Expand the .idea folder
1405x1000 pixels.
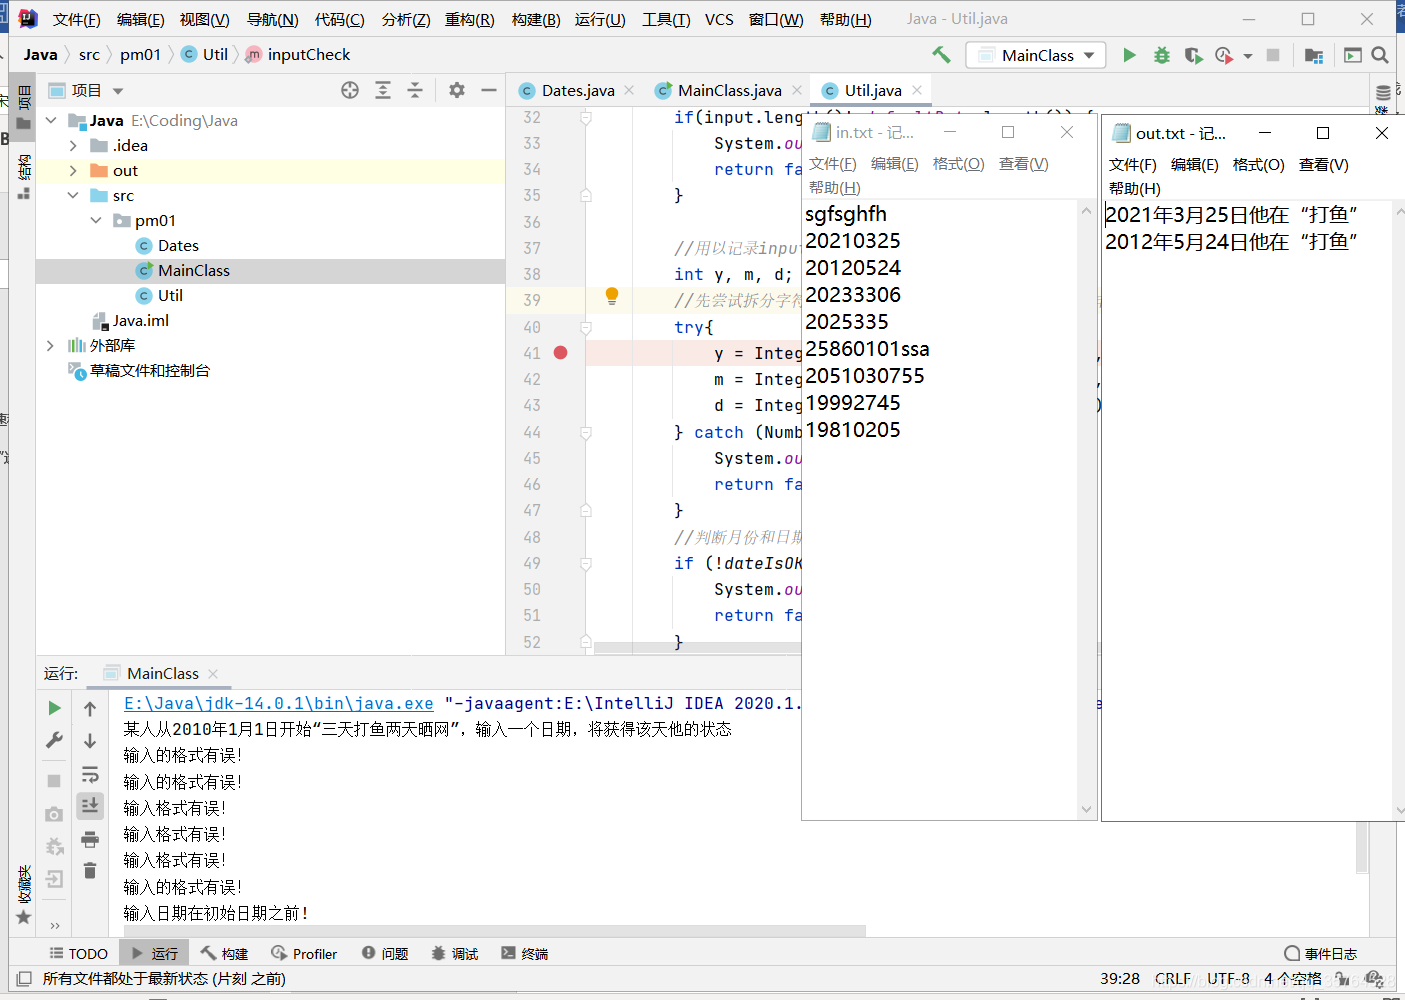point(73,146)
